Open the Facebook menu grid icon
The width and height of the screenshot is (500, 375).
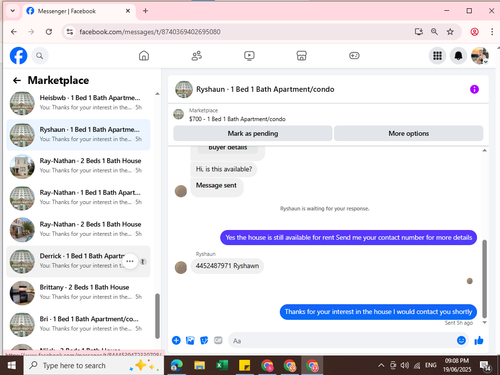(x=437, y=56)
